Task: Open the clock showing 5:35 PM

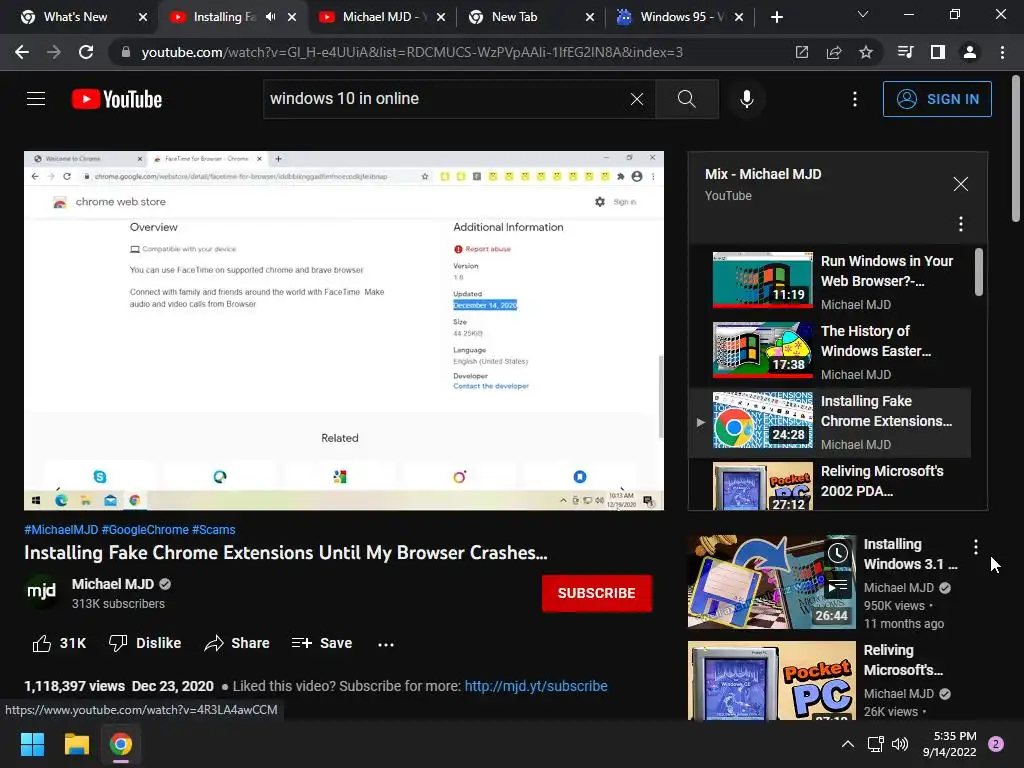Action: pos(950,744)
